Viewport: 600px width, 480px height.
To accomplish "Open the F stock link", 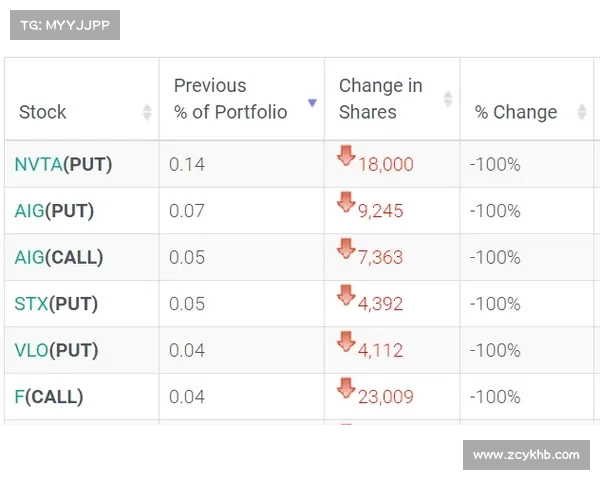I will [20, 397].
